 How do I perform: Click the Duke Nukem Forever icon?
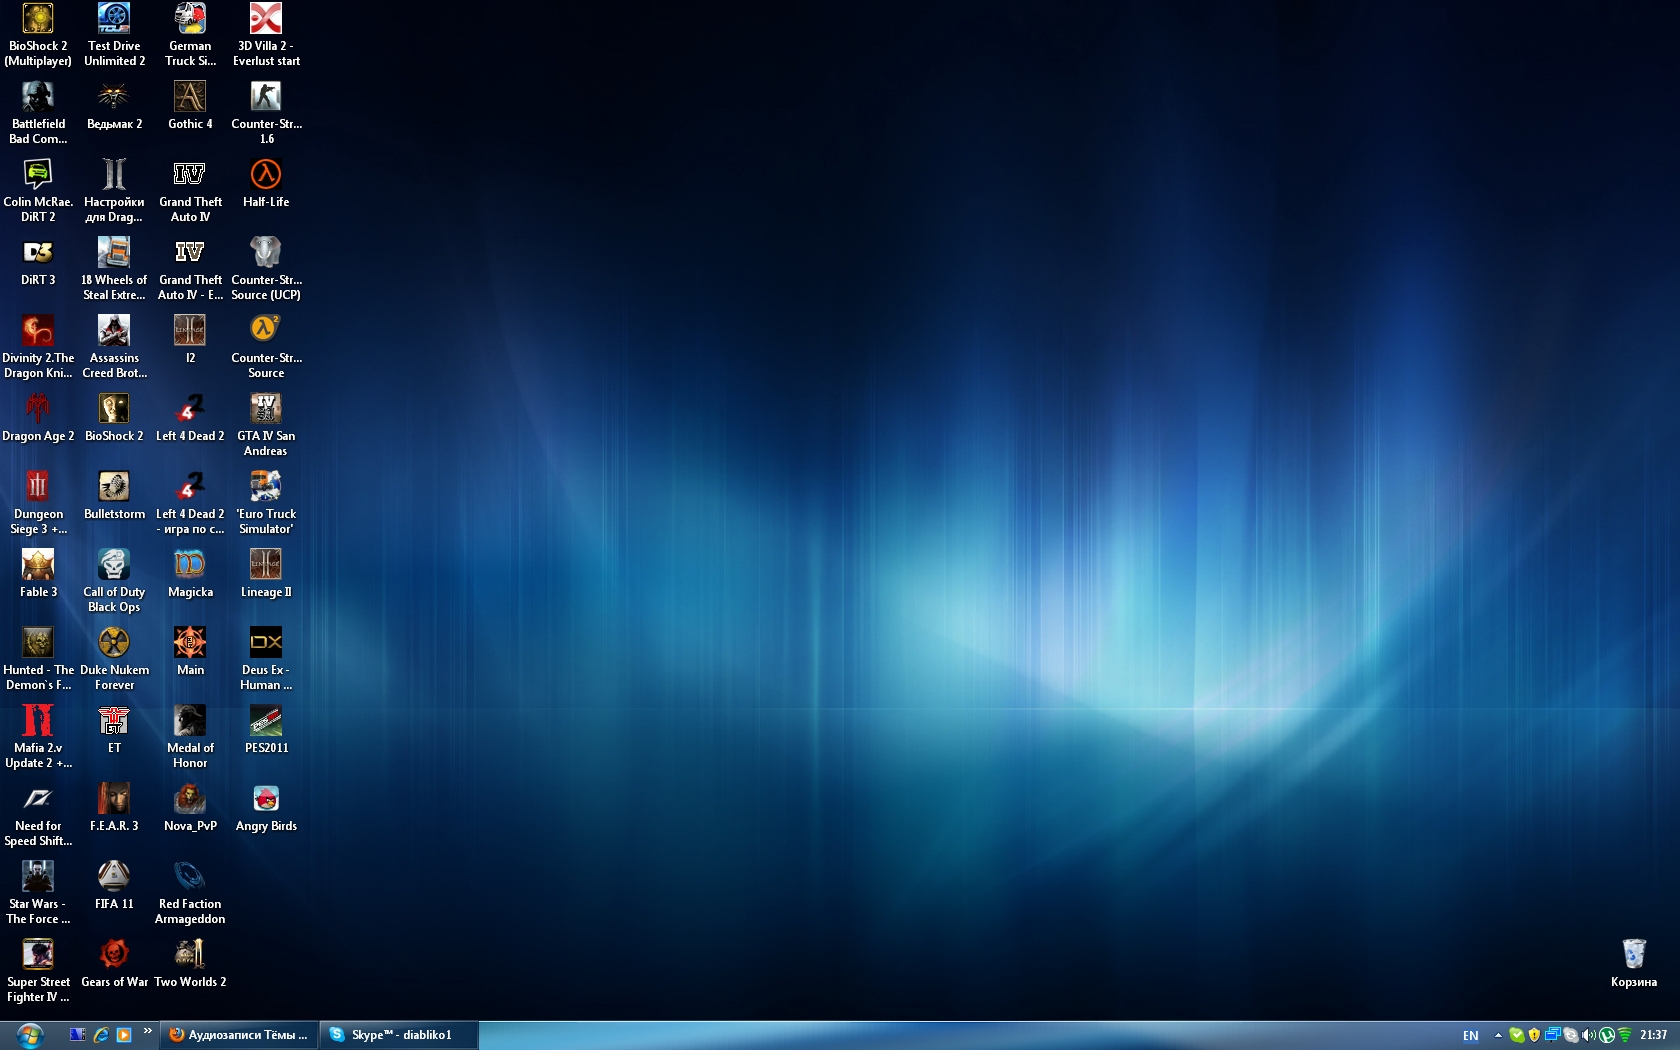(x=114, y=659)
